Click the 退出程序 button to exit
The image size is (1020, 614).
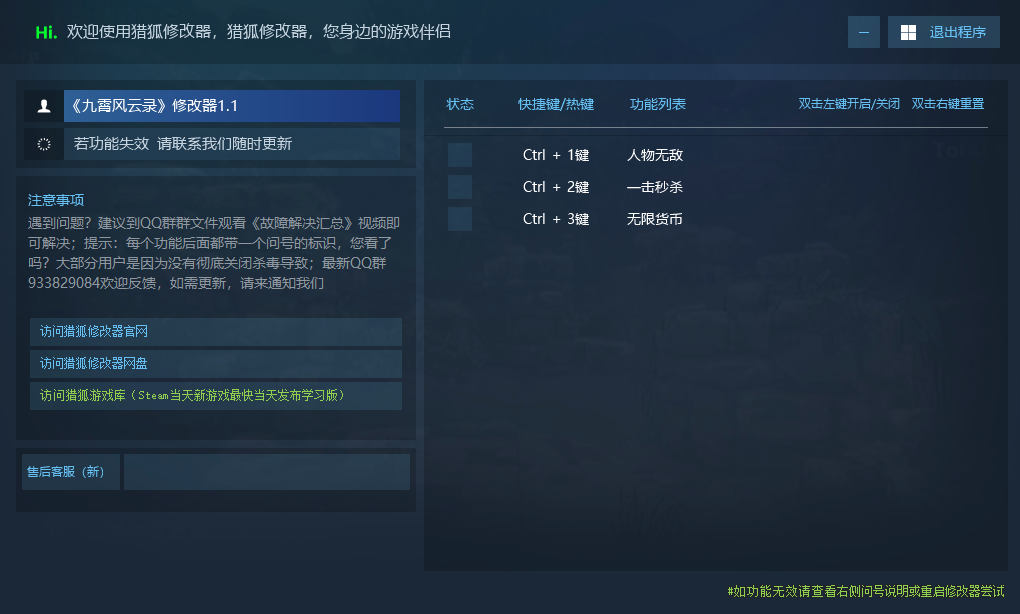[x=944, y=32]
